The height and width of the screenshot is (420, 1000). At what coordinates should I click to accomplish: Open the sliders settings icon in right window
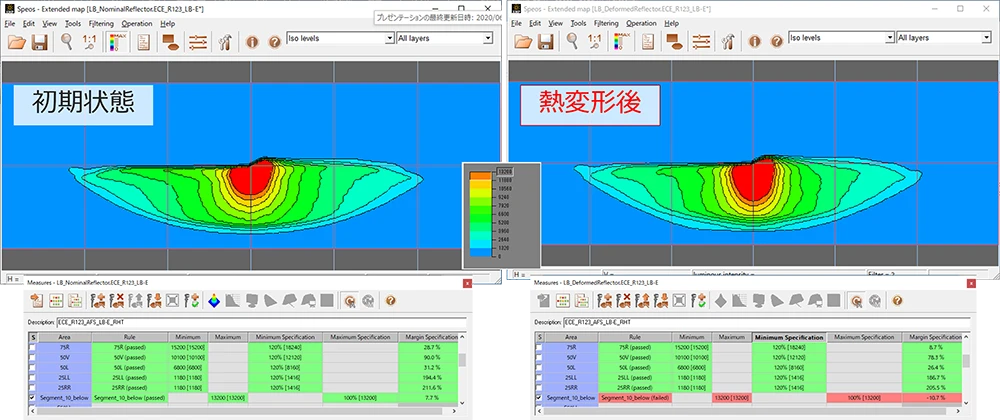pyautogui.click(x=699, y=42)
